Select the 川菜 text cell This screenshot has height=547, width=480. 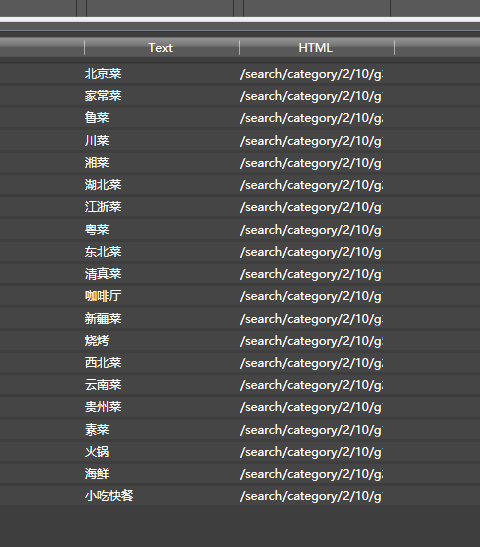(97, 141)
